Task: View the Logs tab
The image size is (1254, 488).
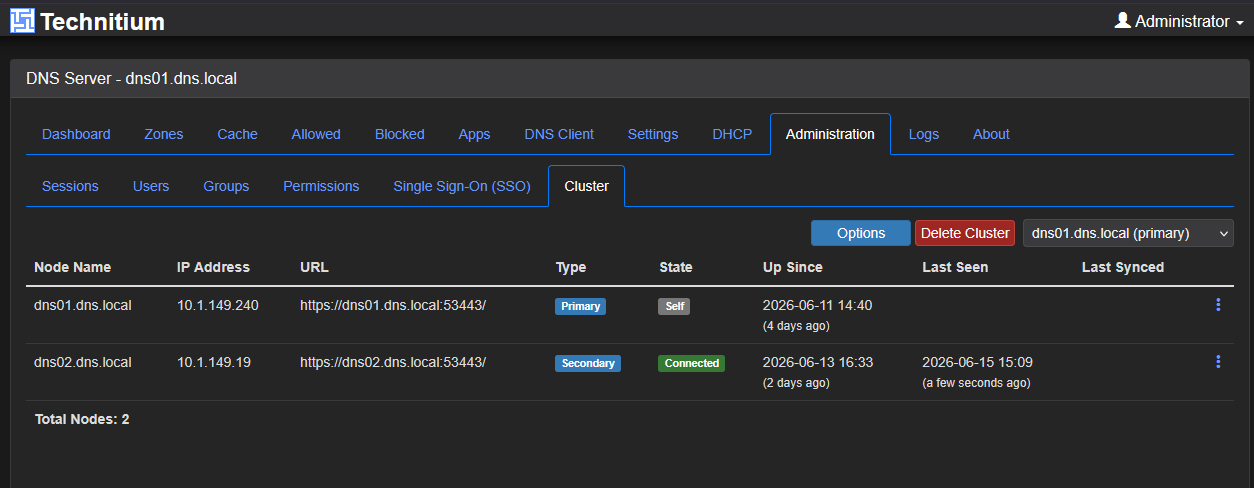Action: [x=924, y=134]
